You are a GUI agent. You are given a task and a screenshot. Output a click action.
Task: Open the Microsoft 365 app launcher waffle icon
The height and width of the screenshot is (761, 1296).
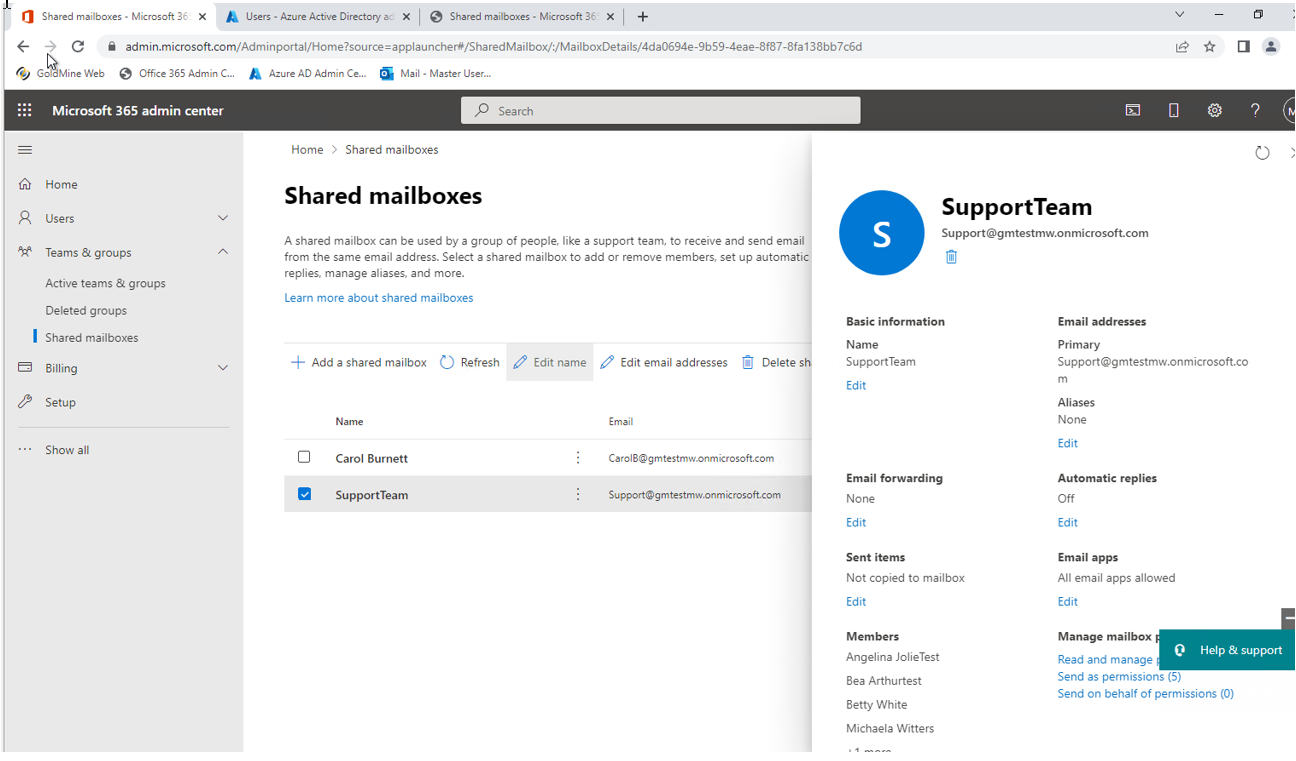[x=24, y=110]
